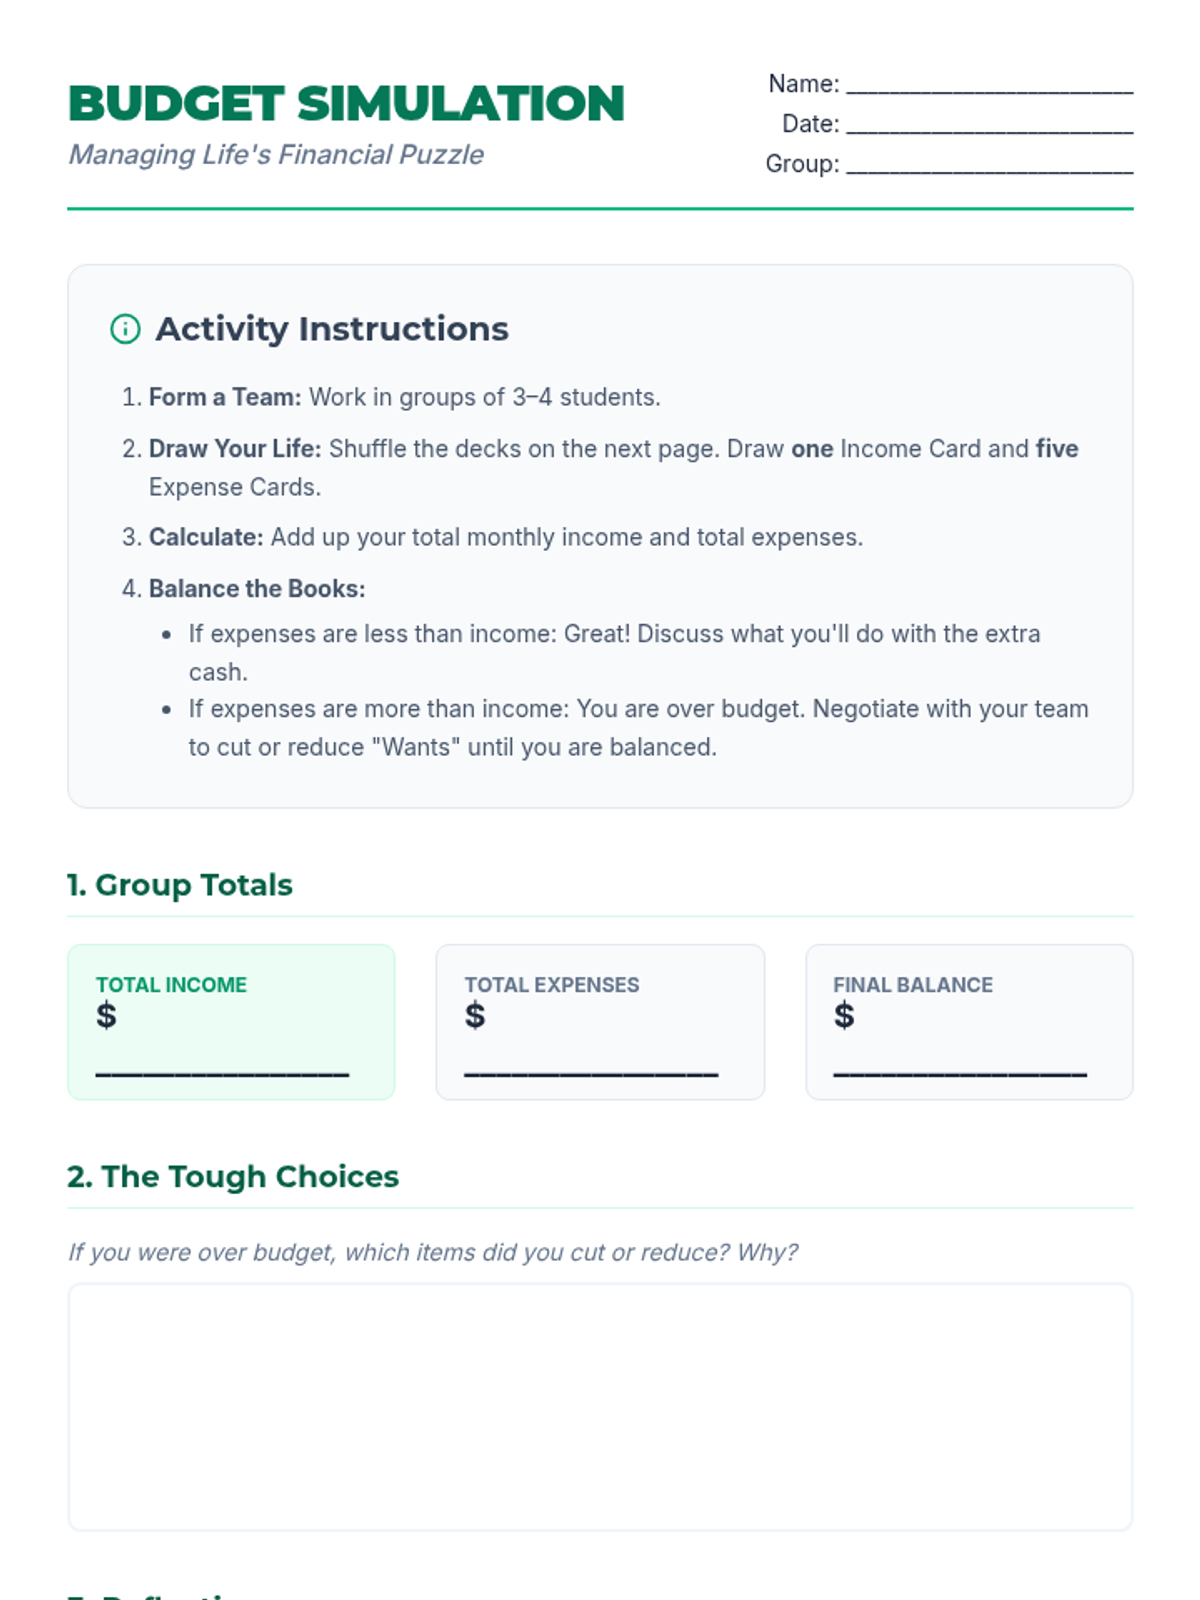Click the '2. The Tough Choices' heading

(x=233, y=1177)
